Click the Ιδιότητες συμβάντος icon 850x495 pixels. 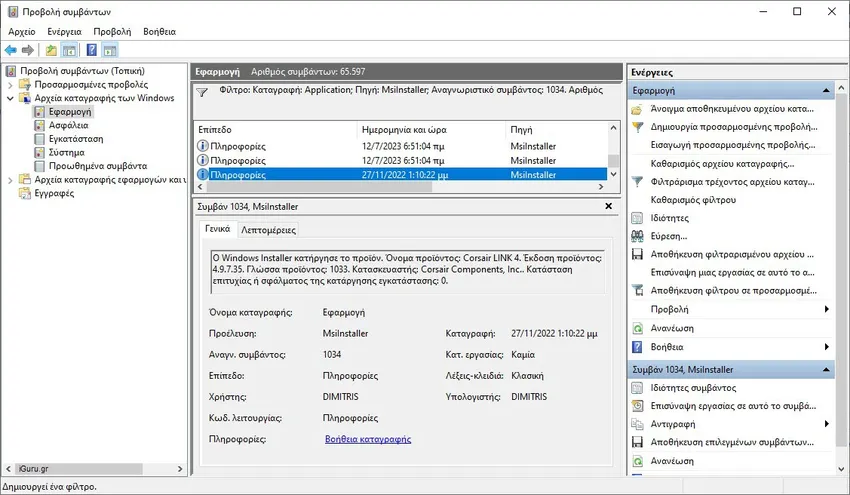[638, 388]
